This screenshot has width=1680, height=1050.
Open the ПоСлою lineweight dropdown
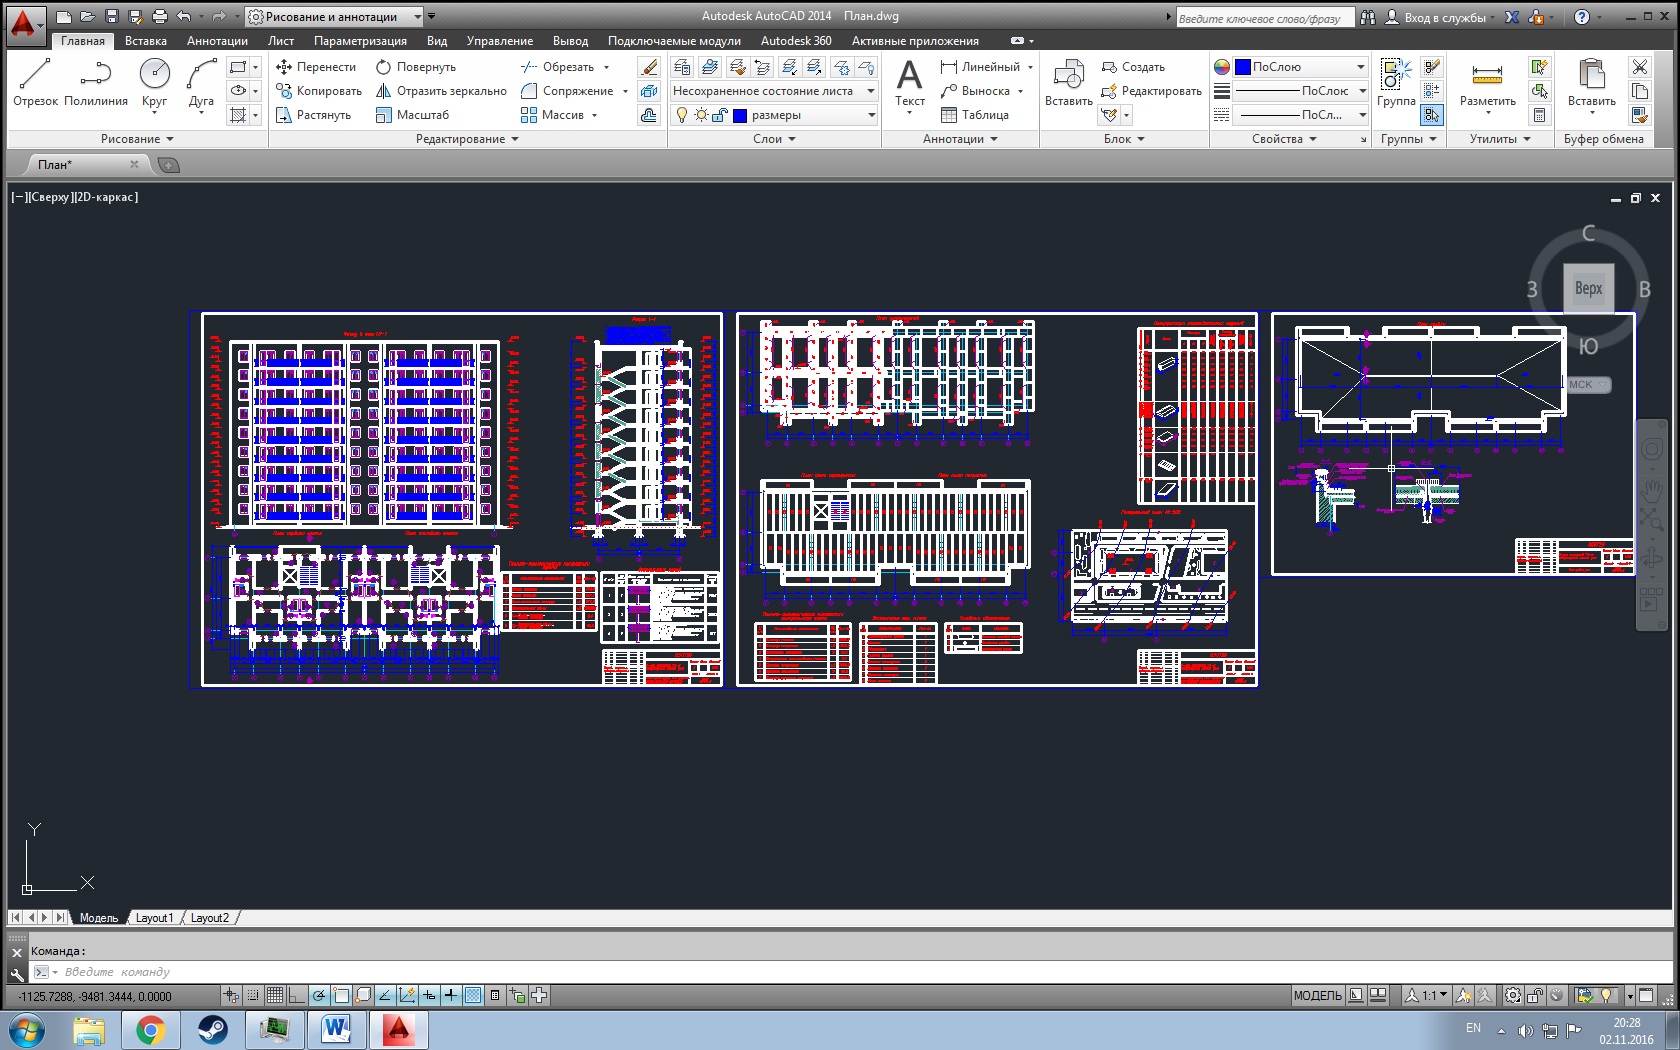click(x=1301, y=91)
